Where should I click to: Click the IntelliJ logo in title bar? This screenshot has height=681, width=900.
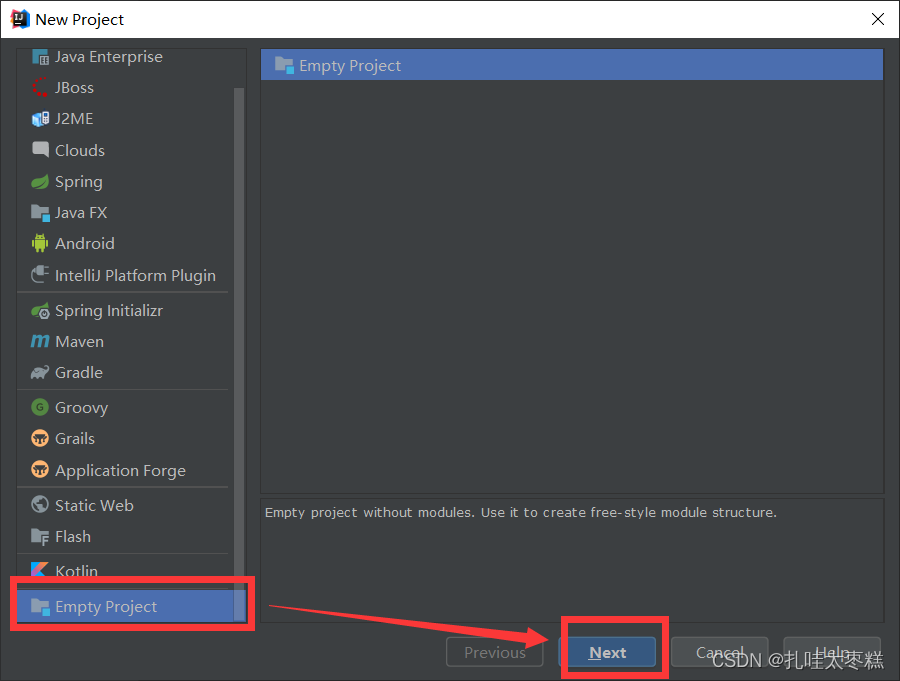tap(20, 19)
